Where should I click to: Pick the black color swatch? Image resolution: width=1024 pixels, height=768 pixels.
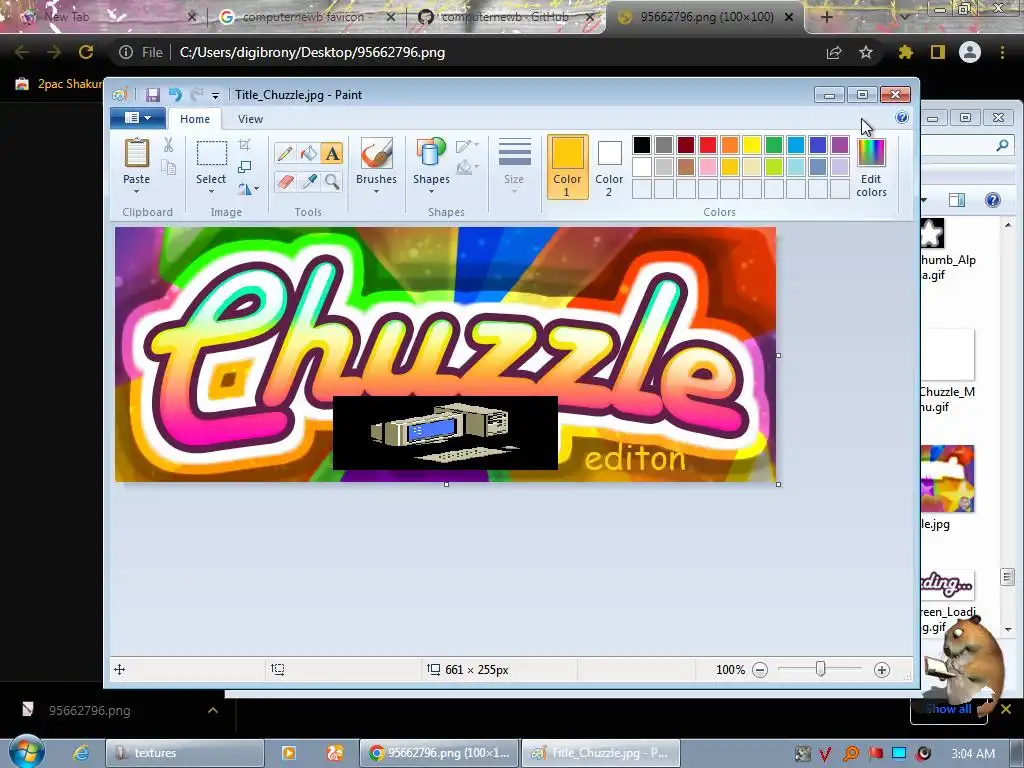(642, 145)
